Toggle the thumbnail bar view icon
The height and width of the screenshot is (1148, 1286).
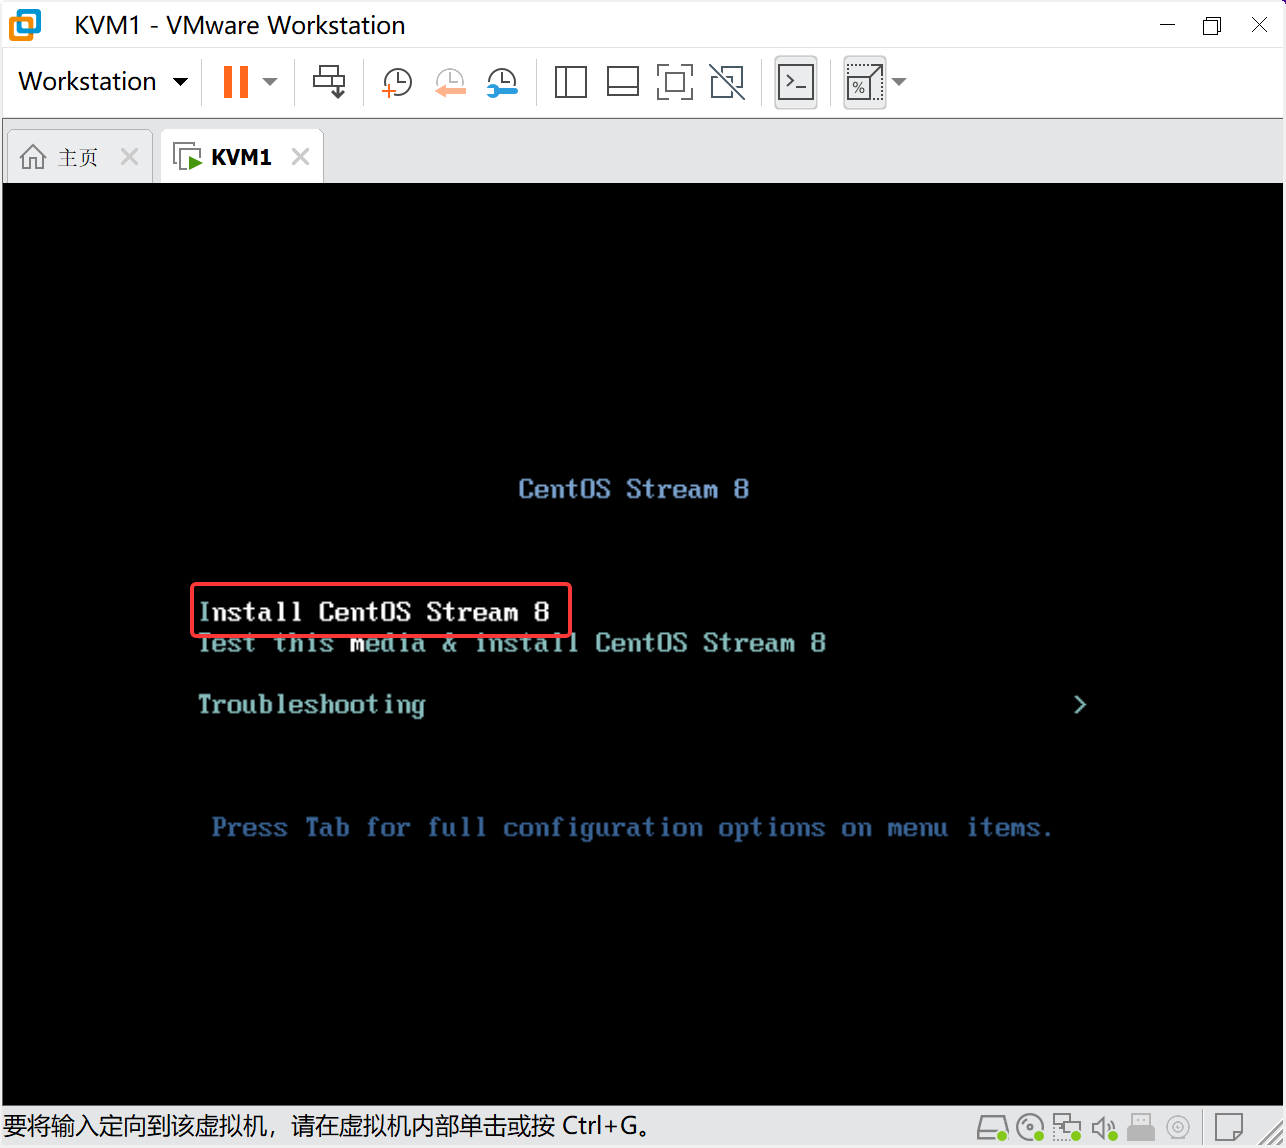click(x=623, y=82)
